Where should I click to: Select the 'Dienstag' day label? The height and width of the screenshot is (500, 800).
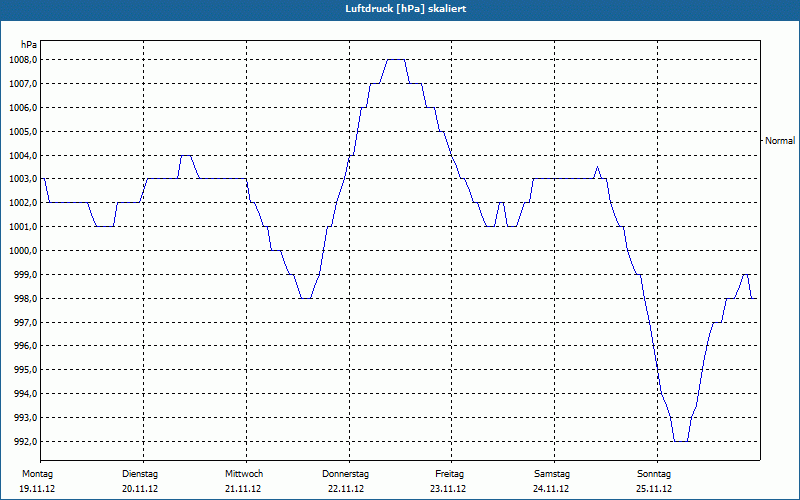[x=140, y=474]
